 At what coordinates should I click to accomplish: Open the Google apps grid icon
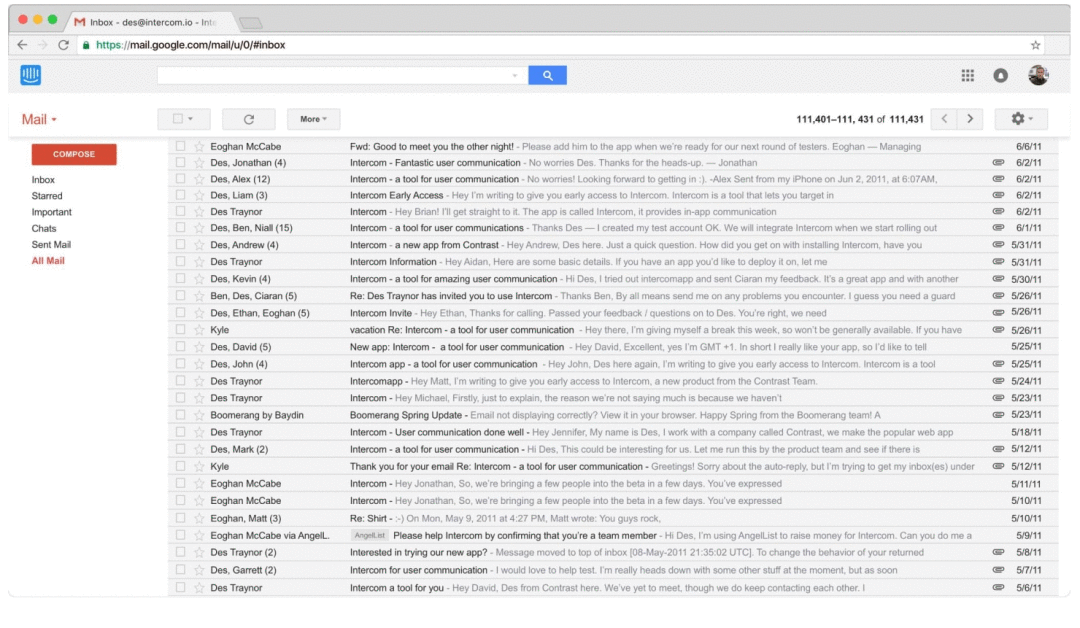click(967, 75)
